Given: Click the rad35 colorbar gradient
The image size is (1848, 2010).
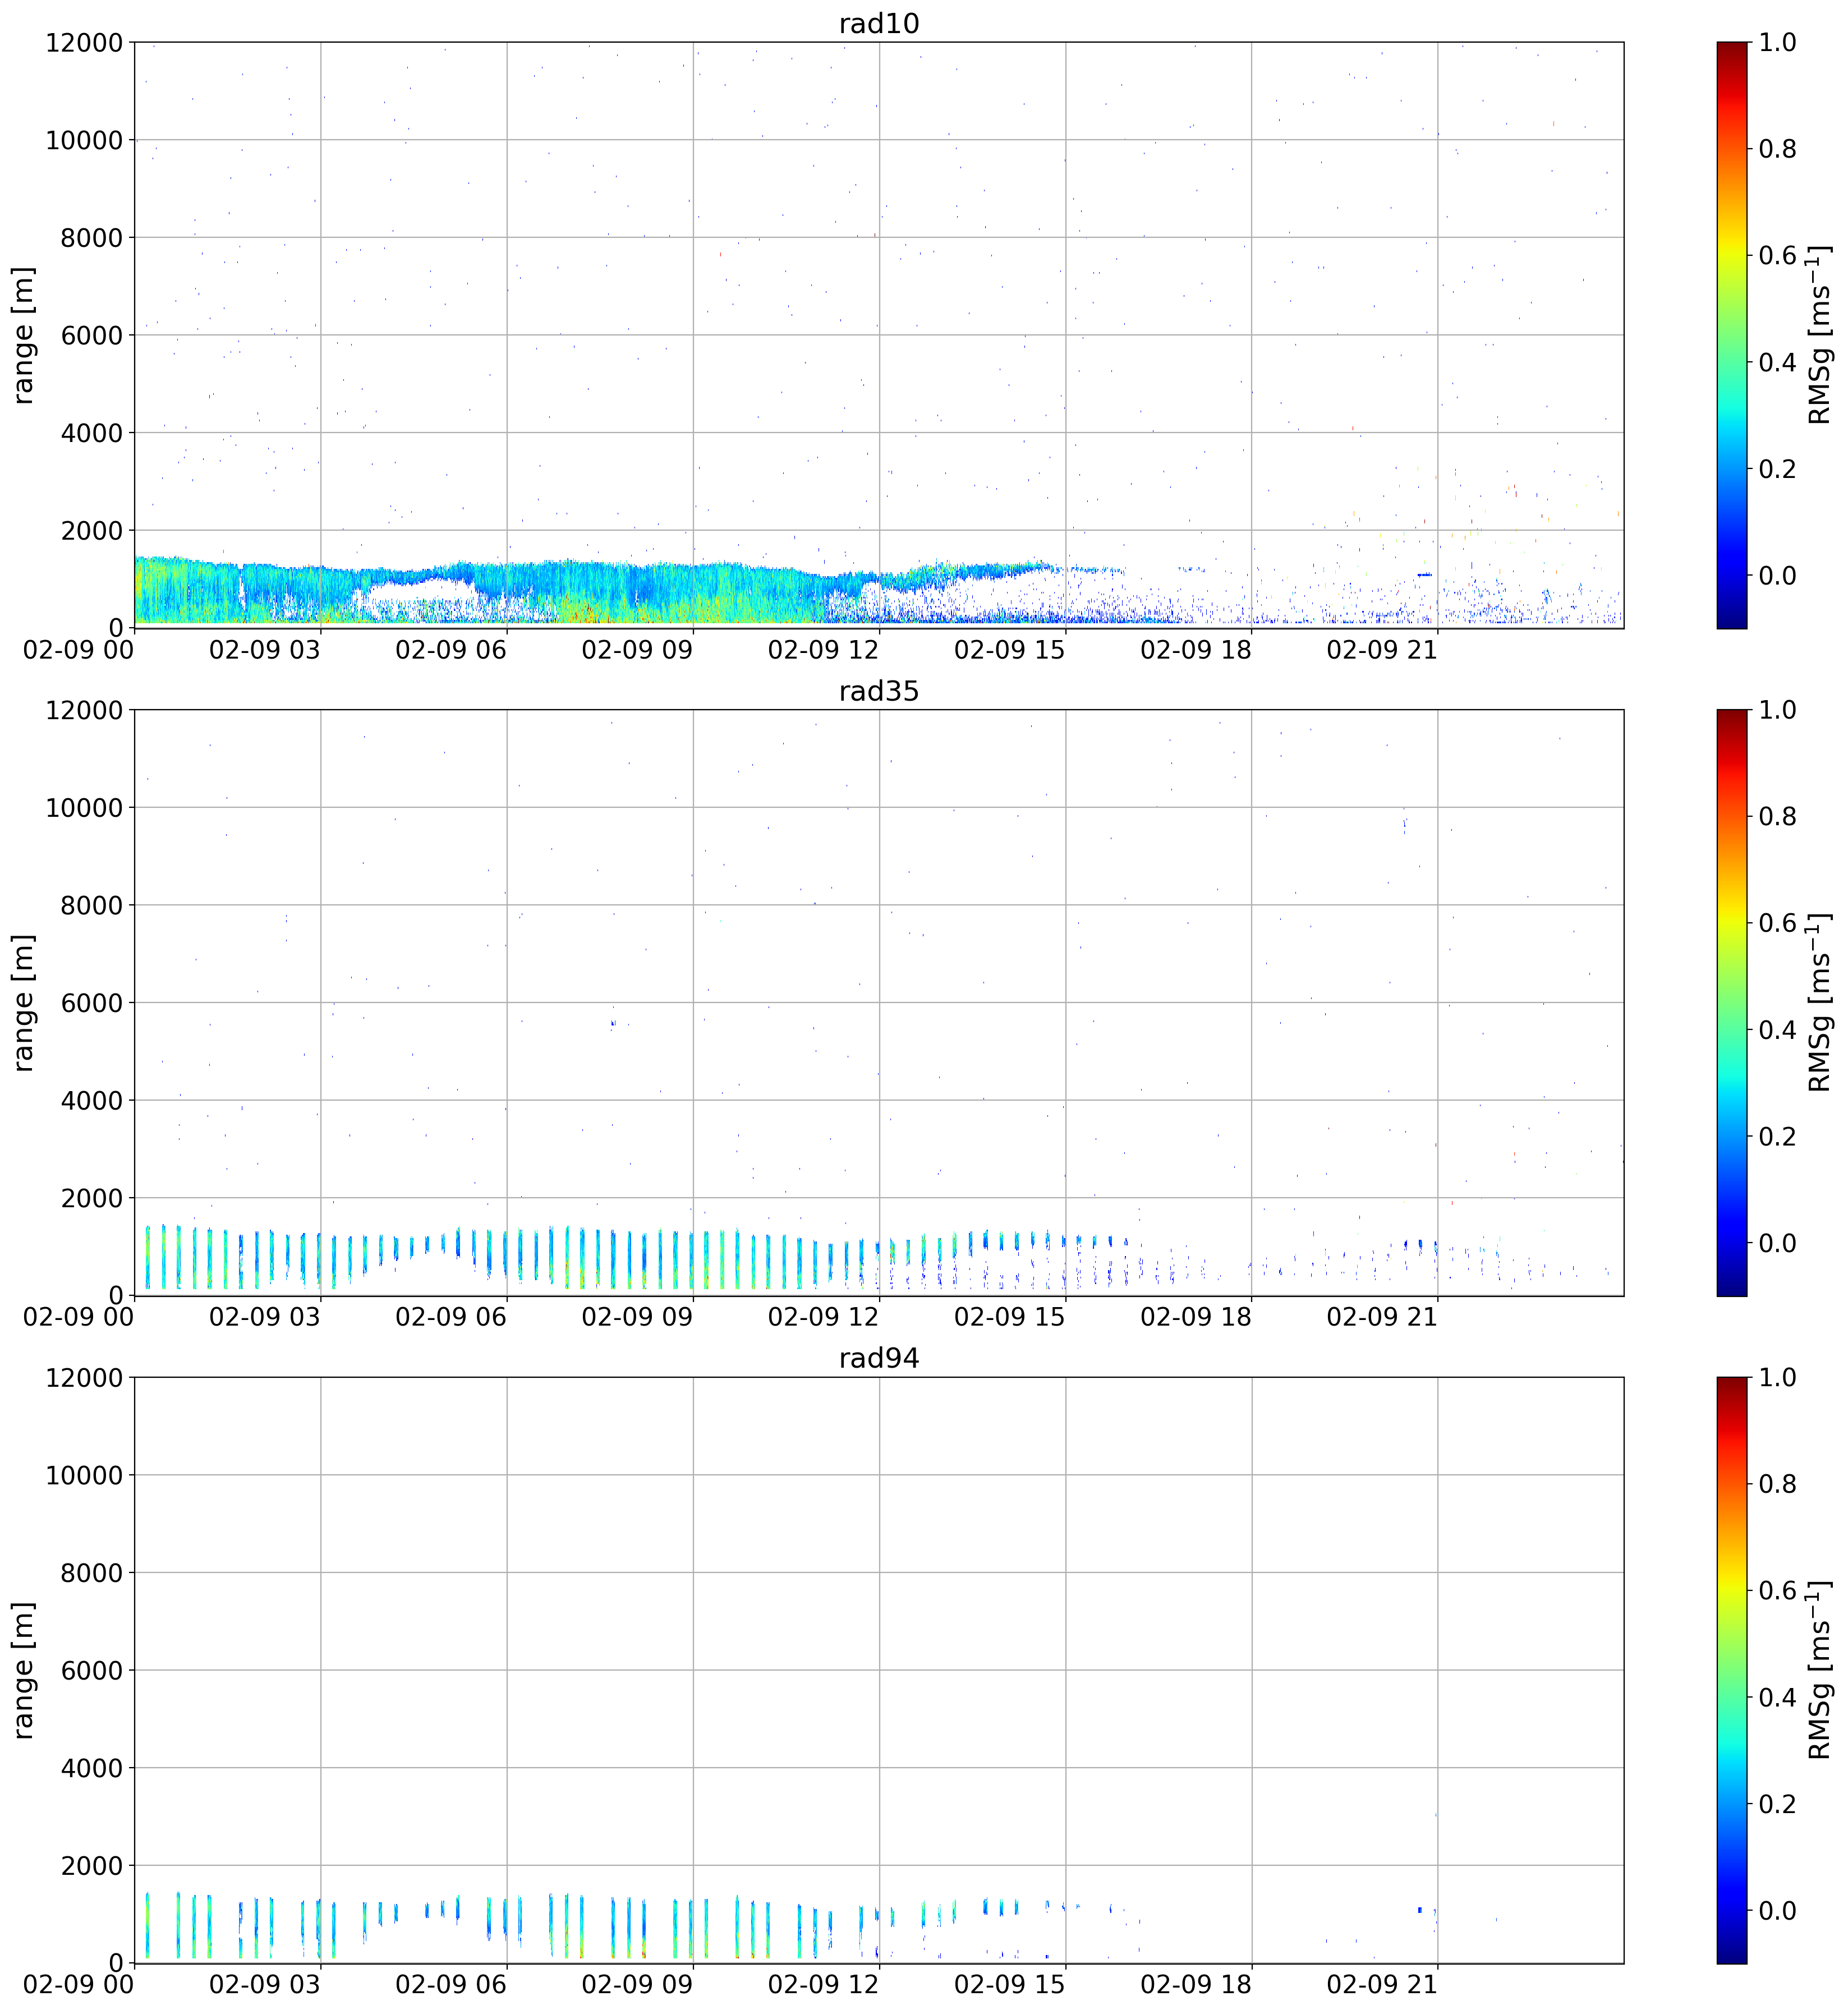Looking at the screenshot, I should [1732, 1003].
